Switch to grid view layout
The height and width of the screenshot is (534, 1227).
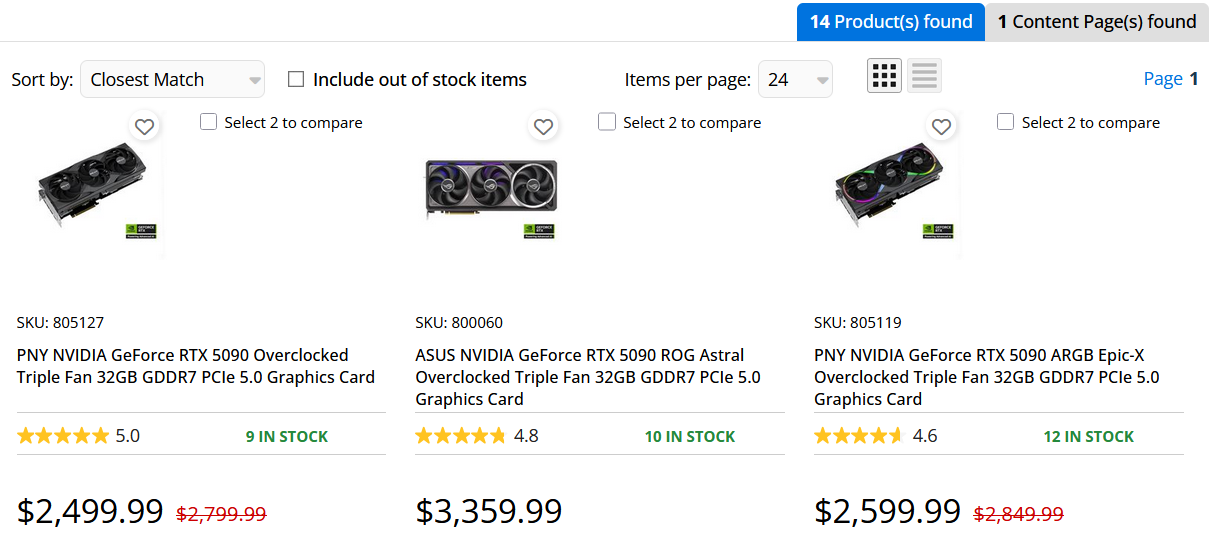click(884, 76)
